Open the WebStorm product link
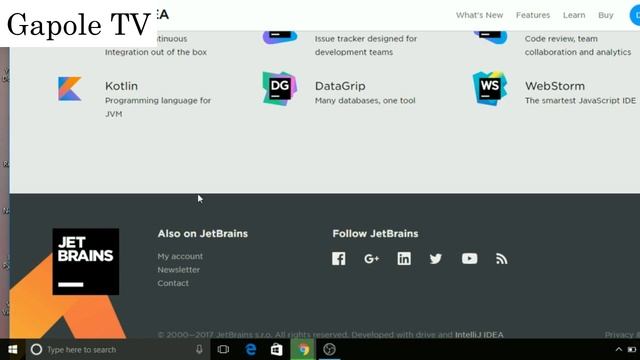640x360 pixels. 555,86
